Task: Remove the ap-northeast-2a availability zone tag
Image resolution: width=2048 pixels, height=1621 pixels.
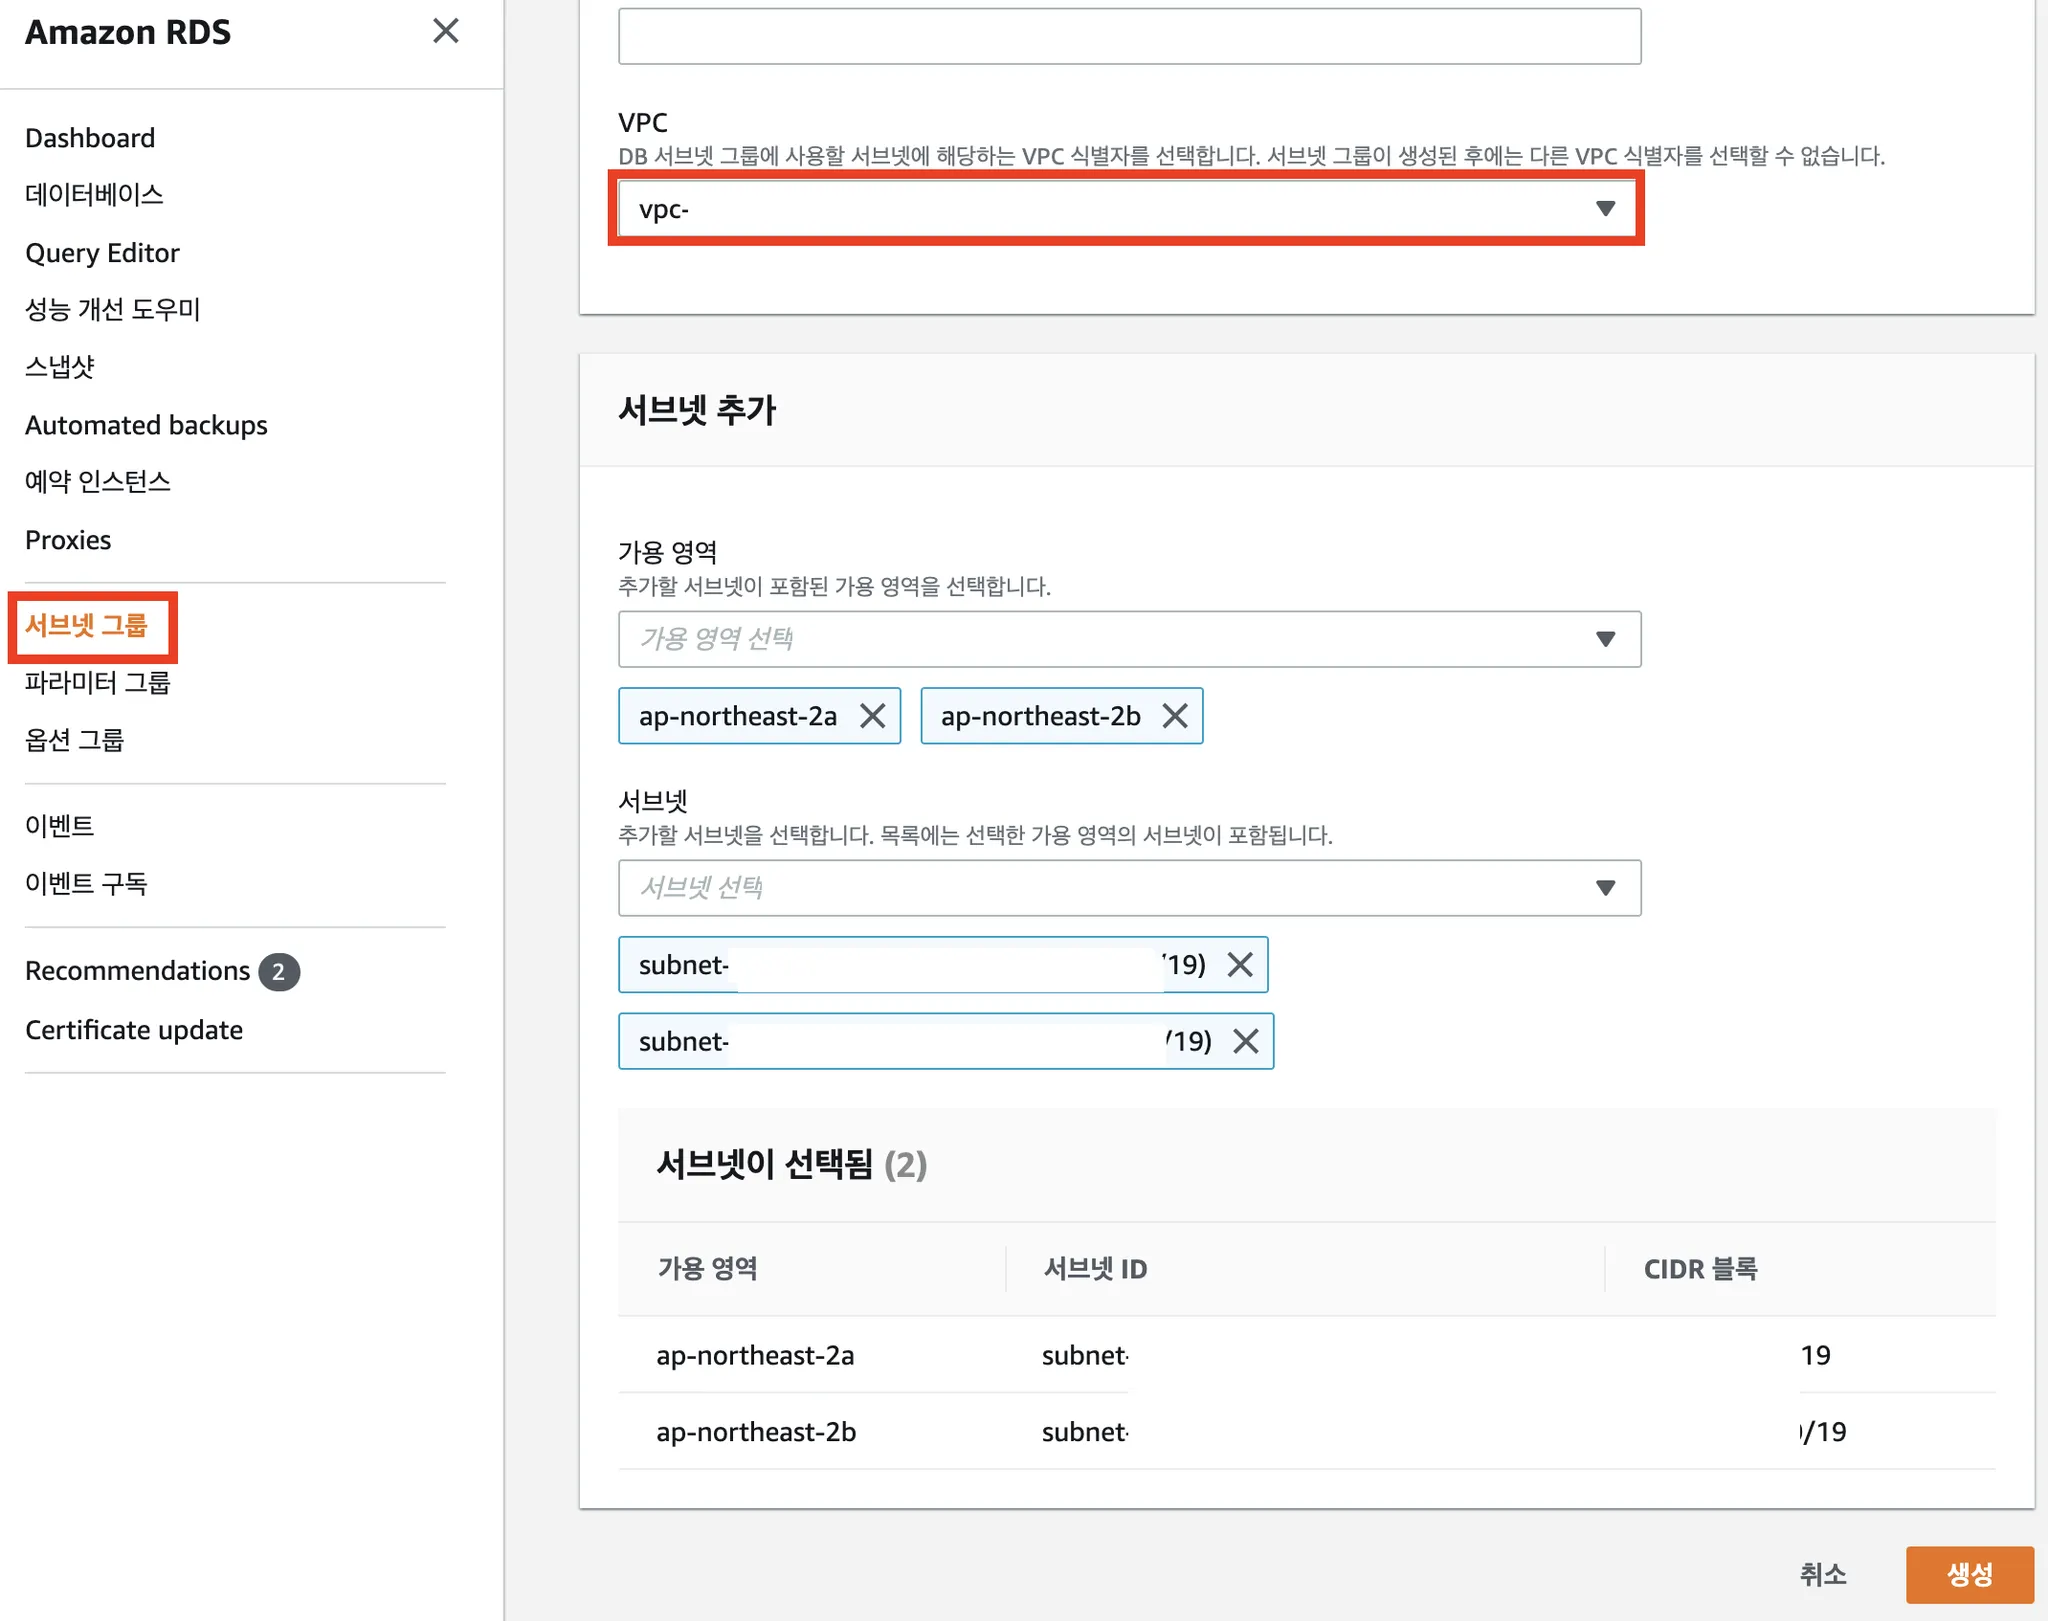Action: tap(872, 716)
